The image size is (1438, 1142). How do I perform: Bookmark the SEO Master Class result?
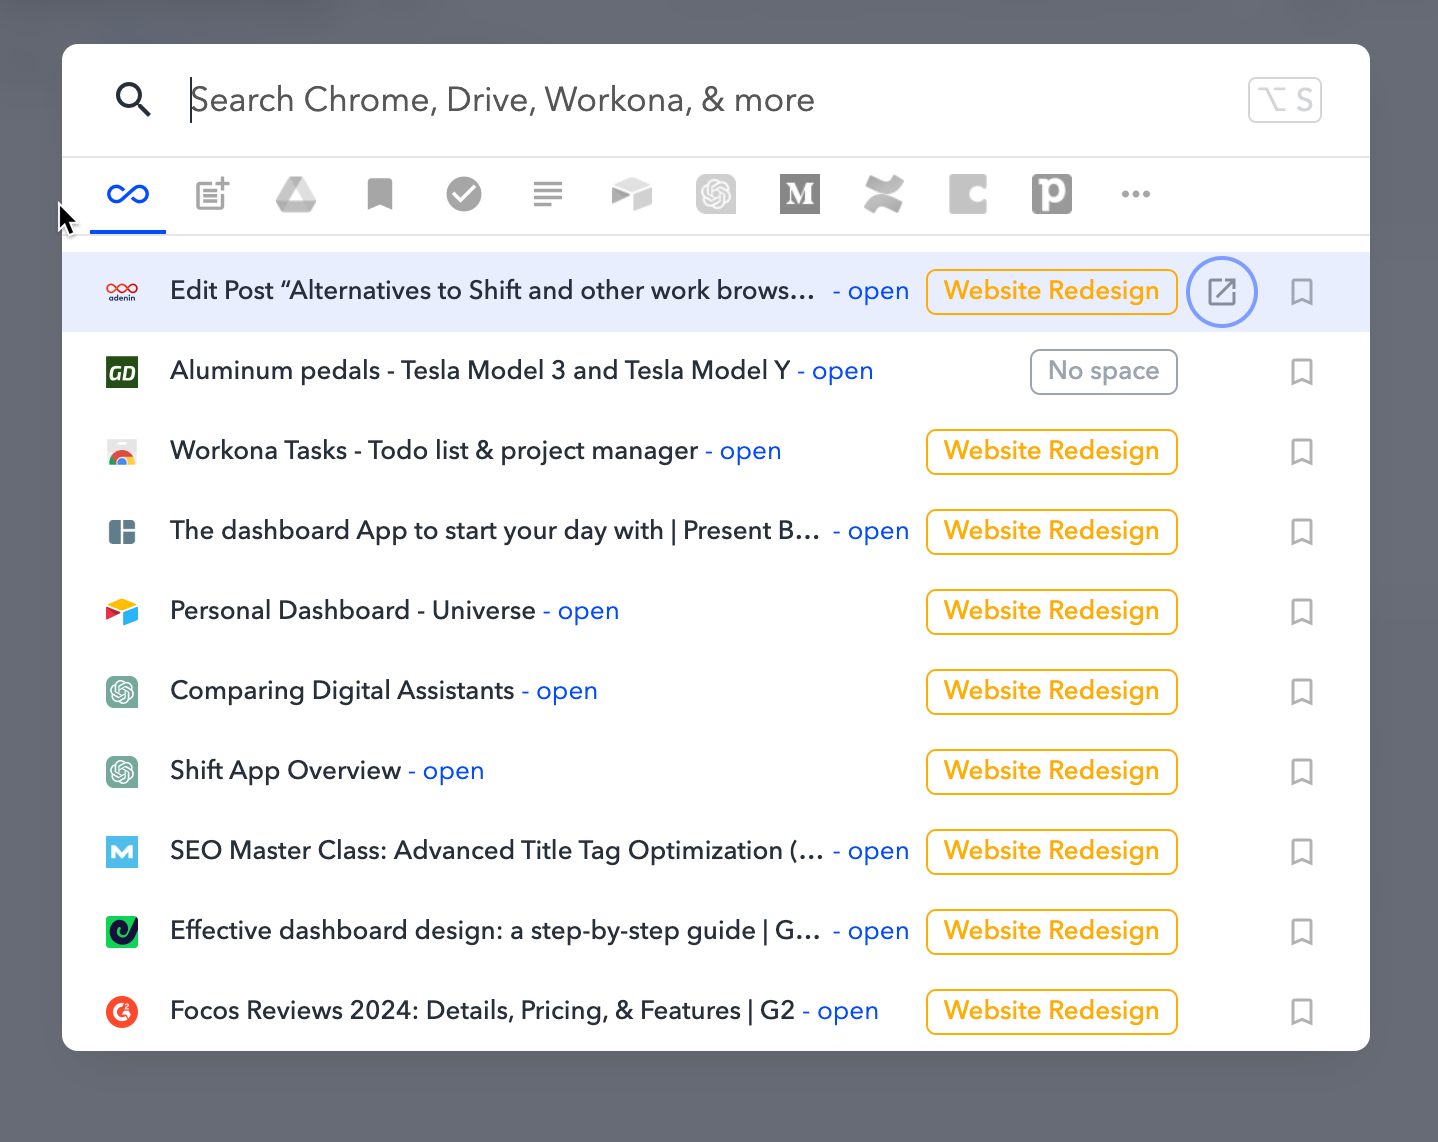(1302, 852)
